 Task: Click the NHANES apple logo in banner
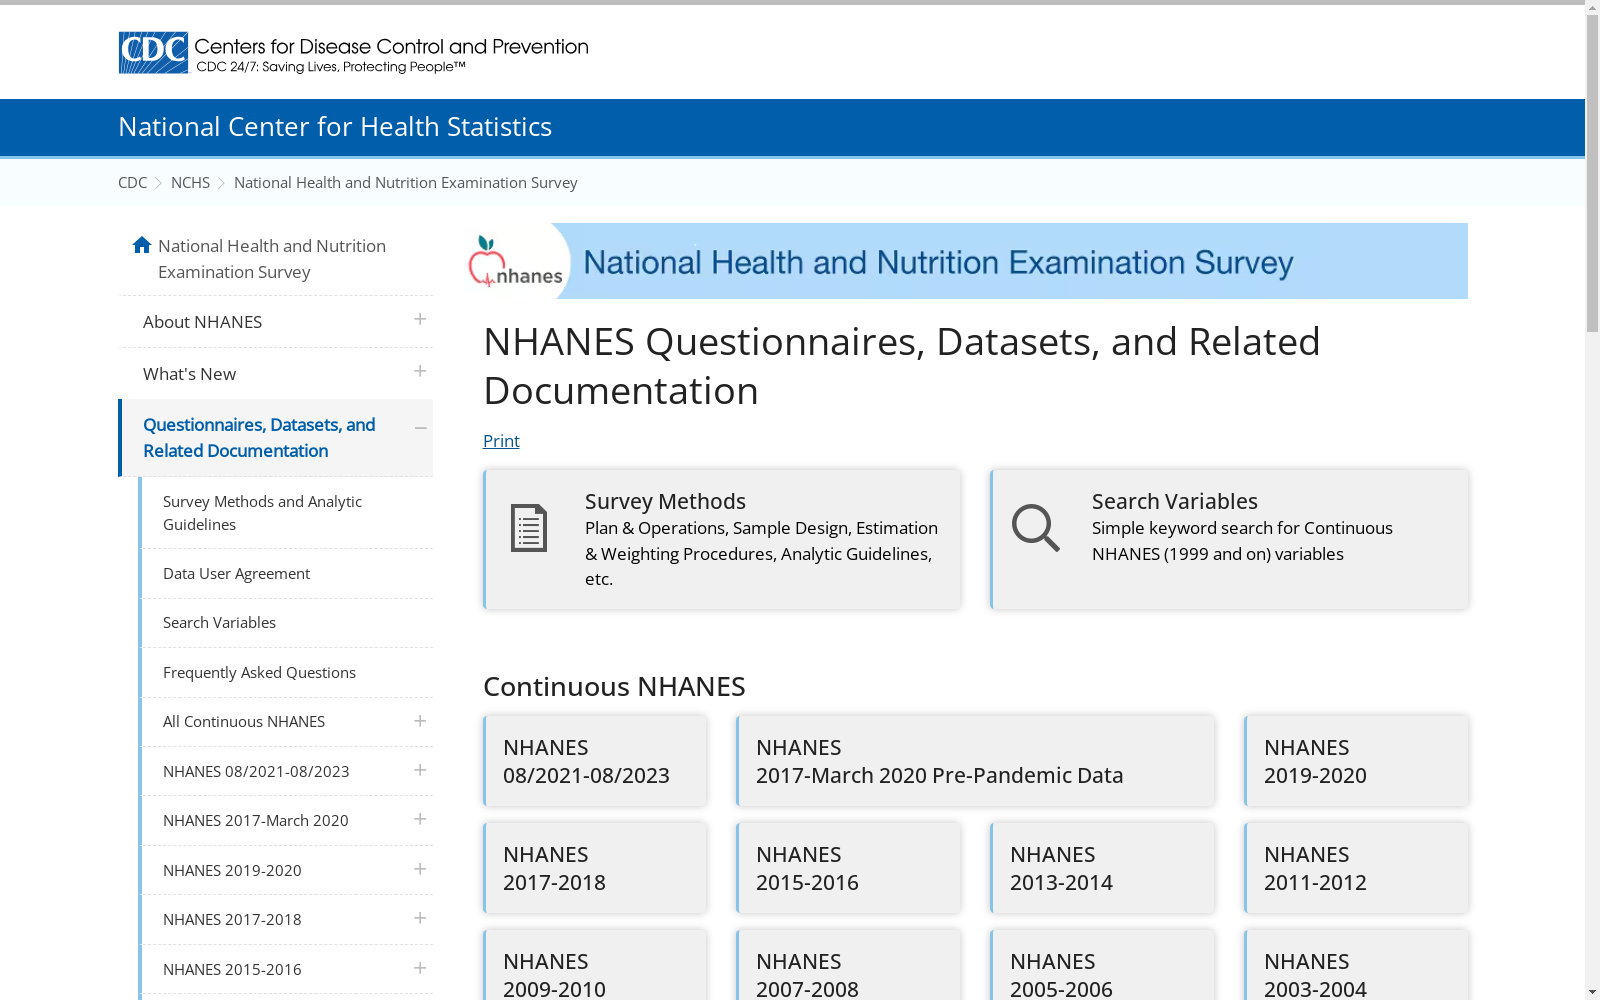click(515, 262)
